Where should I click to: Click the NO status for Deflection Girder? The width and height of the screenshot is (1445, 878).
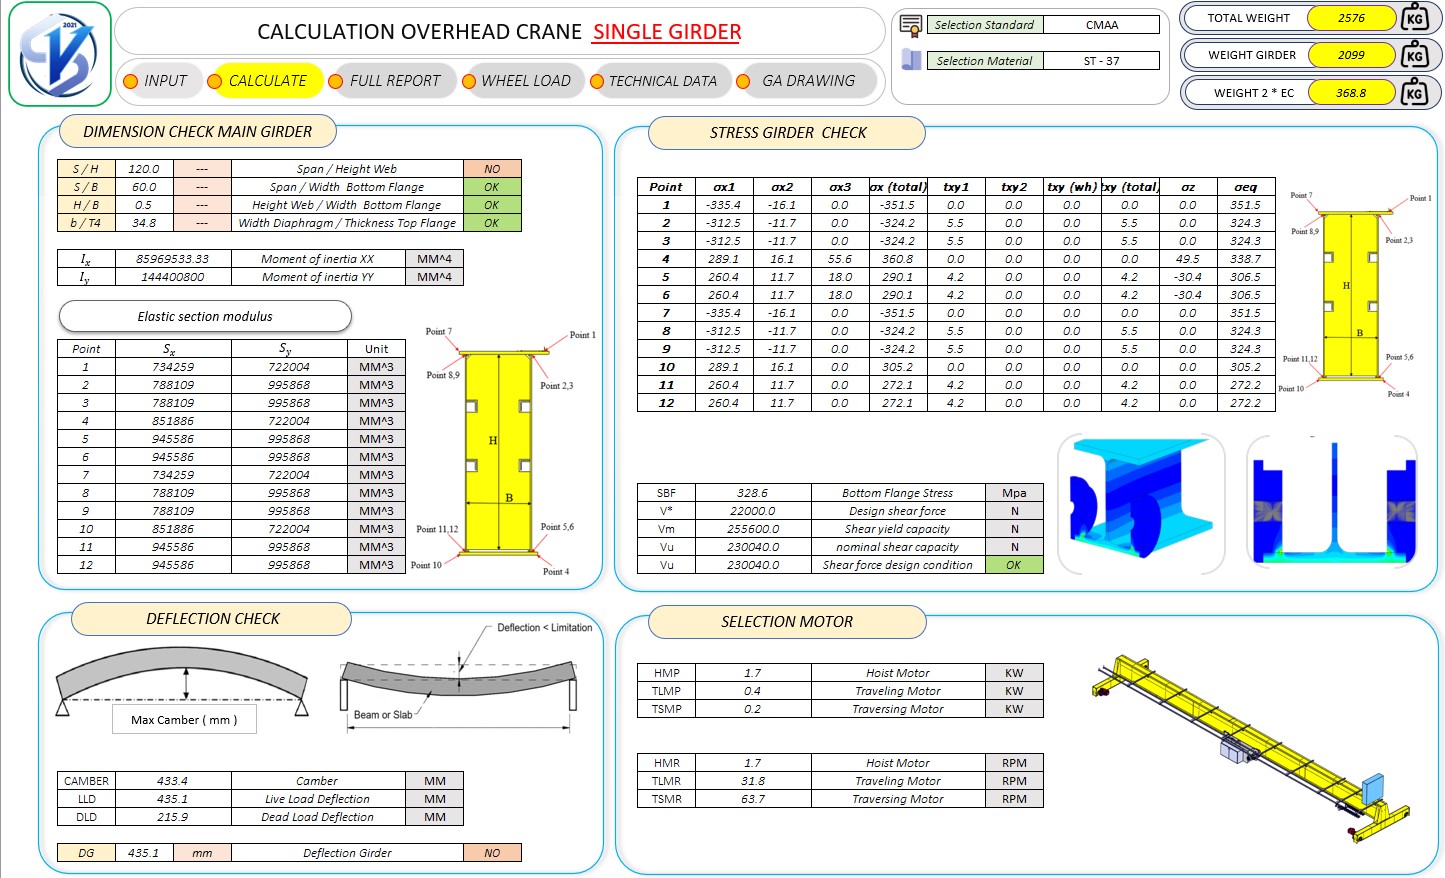(x=492, y=853)
